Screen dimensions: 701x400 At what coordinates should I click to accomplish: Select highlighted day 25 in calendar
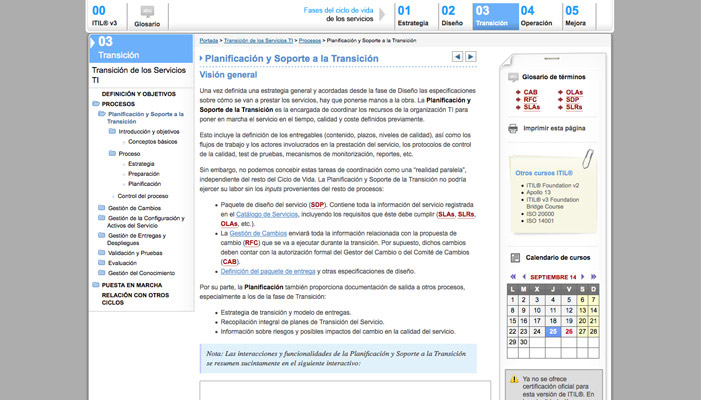553,332
